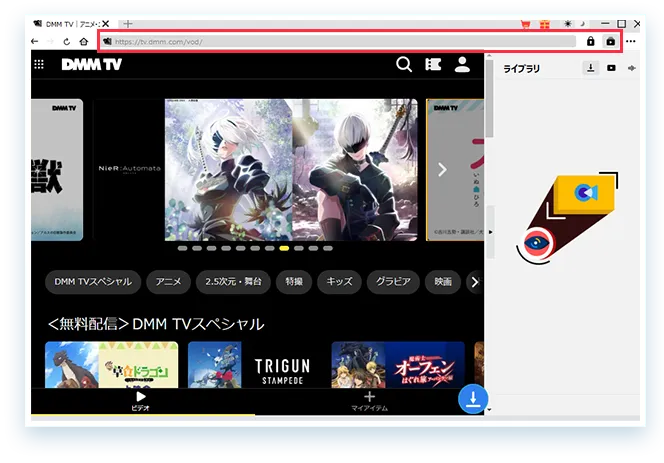The width and height of the screenshot is (664, 463).
Task: Click the browser back arrow
Action: tap(35, 42)
